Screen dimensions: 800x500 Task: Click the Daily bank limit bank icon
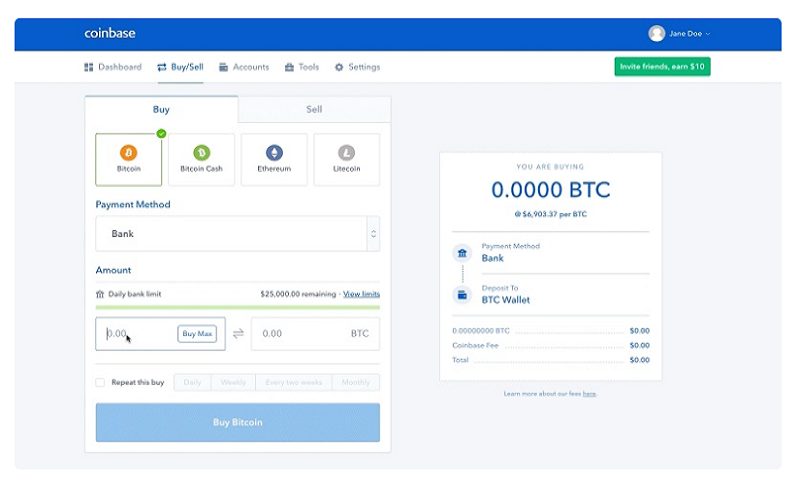[x=100, y=294]
